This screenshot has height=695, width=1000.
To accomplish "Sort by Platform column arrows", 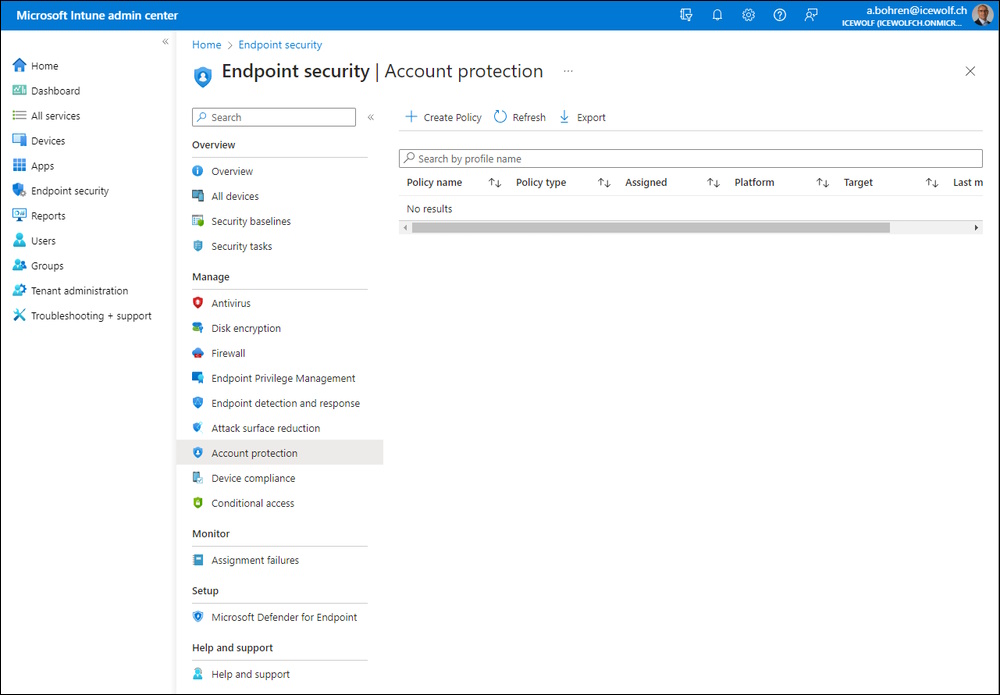I will [823, 183].
